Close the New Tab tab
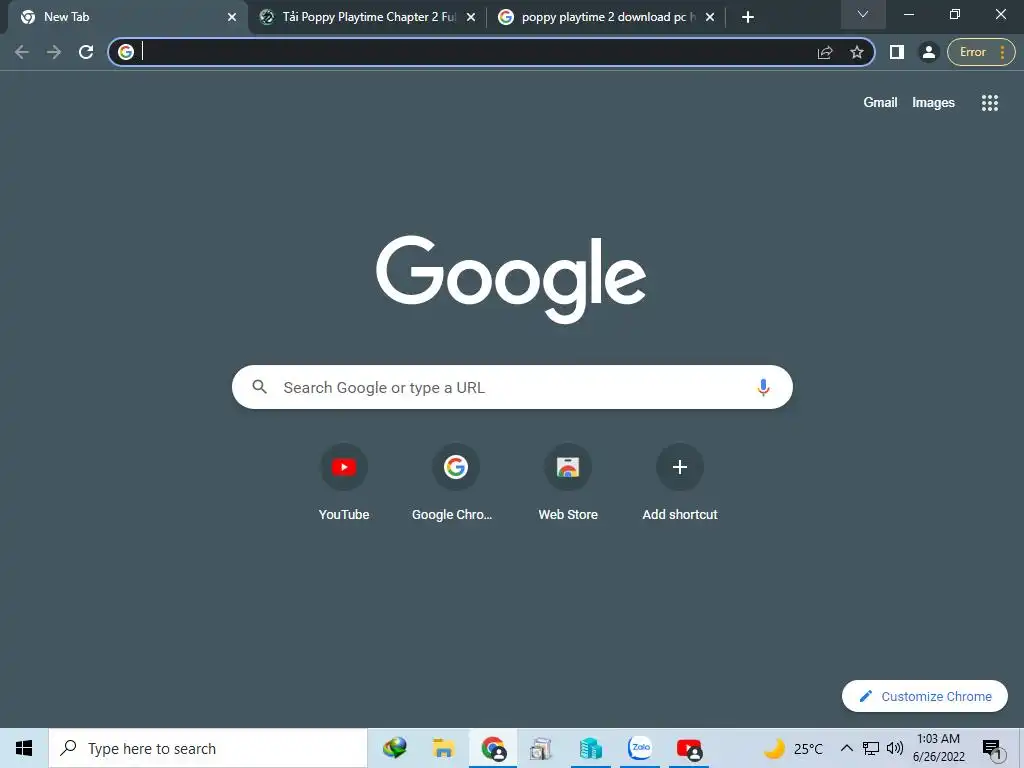The height and width of the screenshot is (768, 1024). pos(232,17)
